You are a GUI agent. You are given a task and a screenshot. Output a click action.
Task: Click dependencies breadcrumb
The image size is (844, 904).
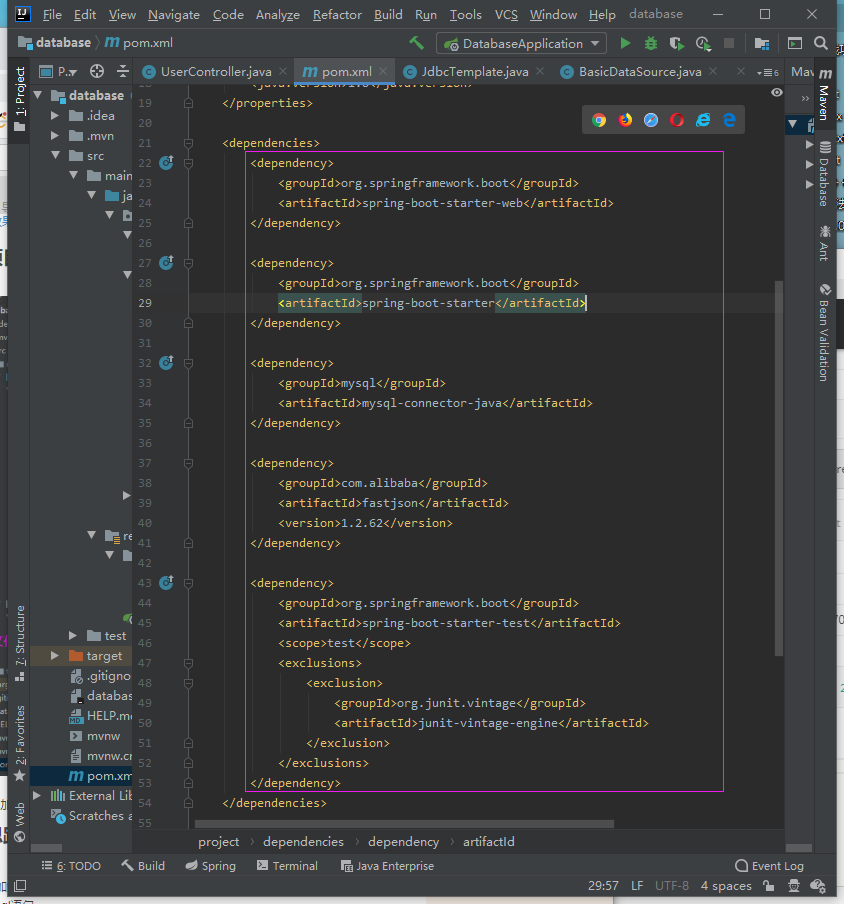[303, 842]
